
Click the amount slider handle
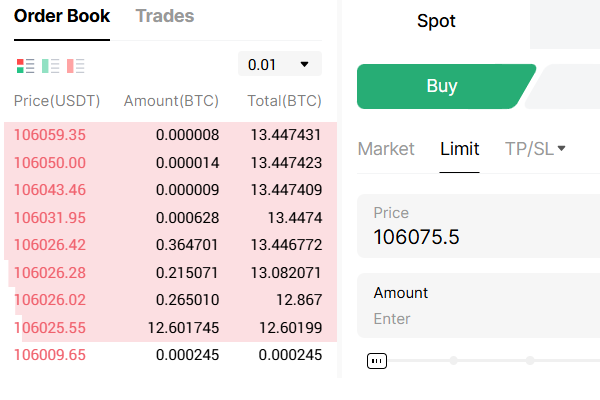tap(377, 360)
